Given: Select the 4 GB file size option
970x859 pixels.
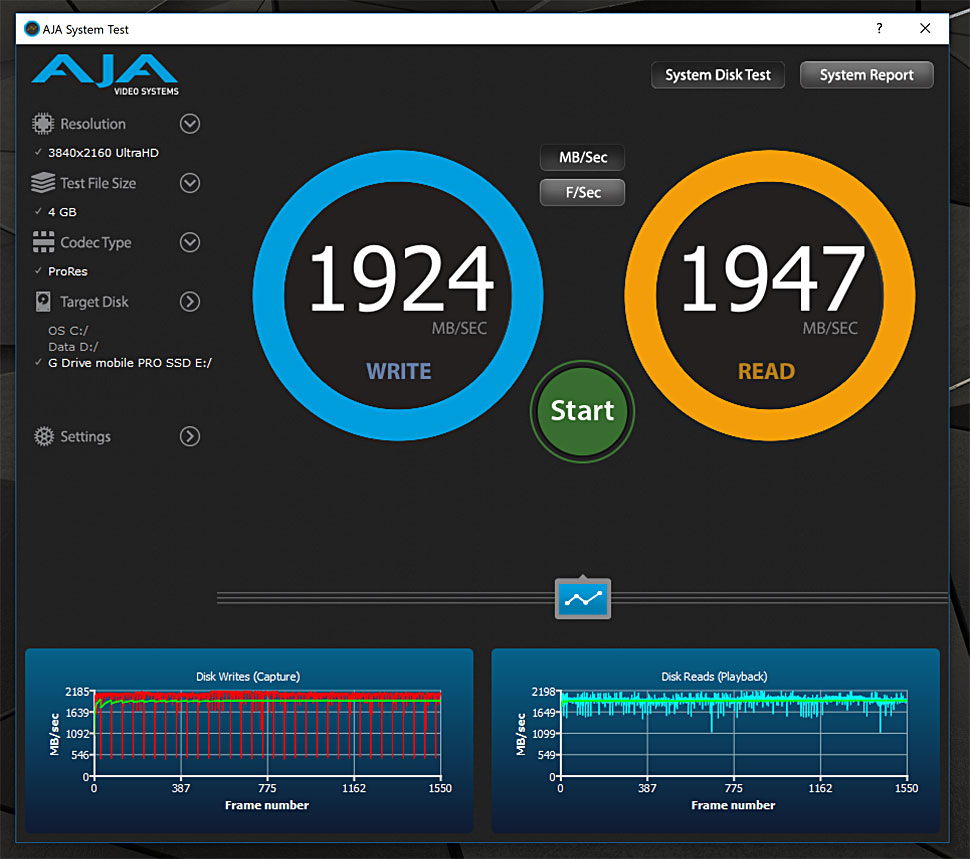Looking at the screenshot, I should [62, 212].
